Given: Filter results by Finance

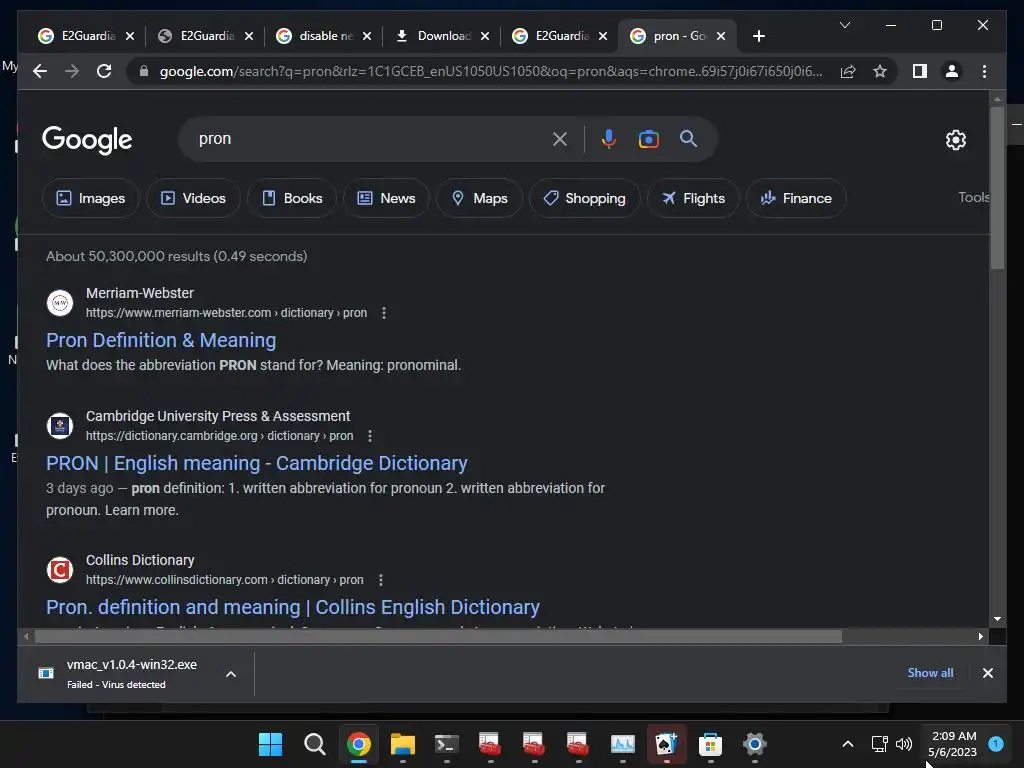Looking at the screenshot, I should 796,198.
